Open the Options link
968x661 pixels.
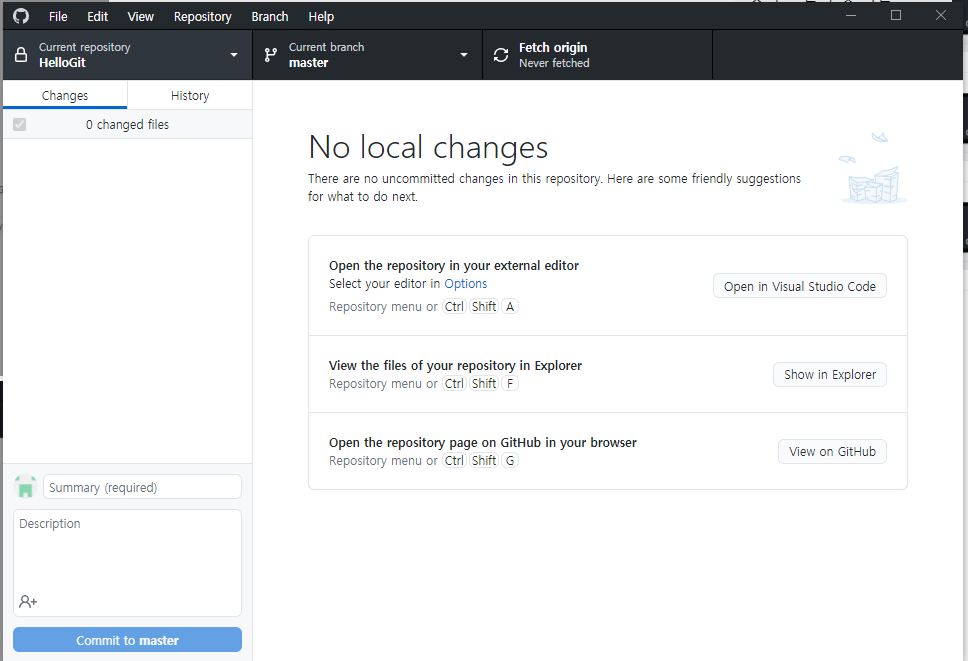(x=465, y=284)
